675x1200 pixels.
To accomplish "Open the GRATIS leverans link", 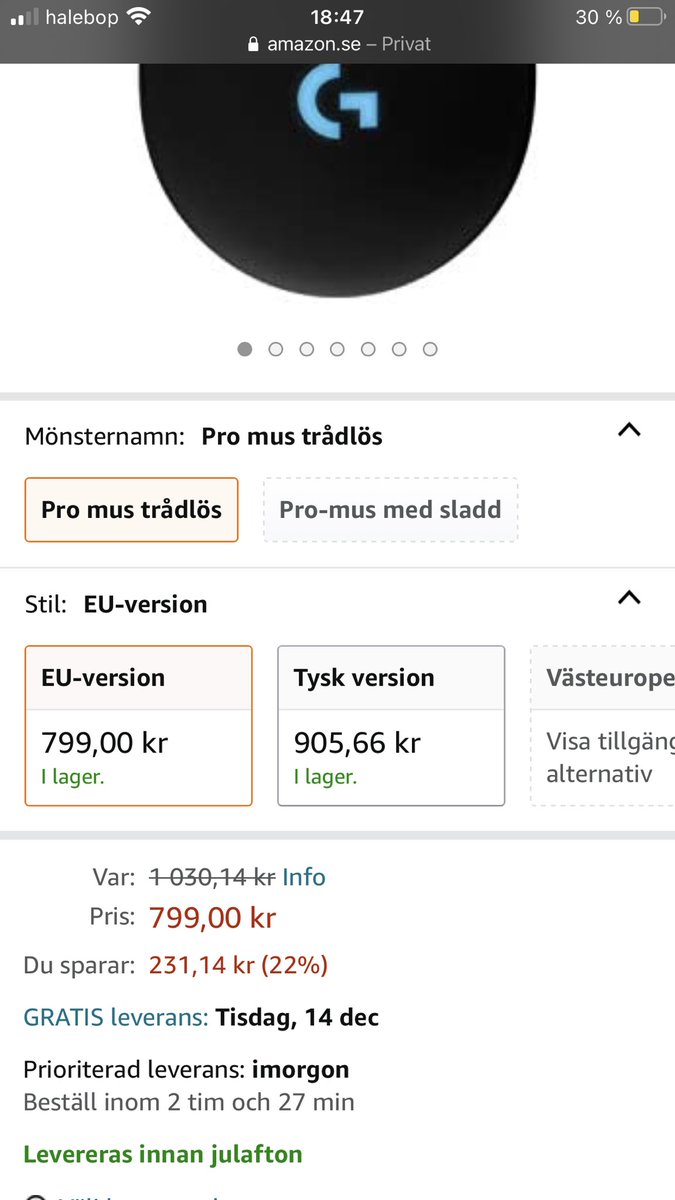I will [x=116, y=1018].
